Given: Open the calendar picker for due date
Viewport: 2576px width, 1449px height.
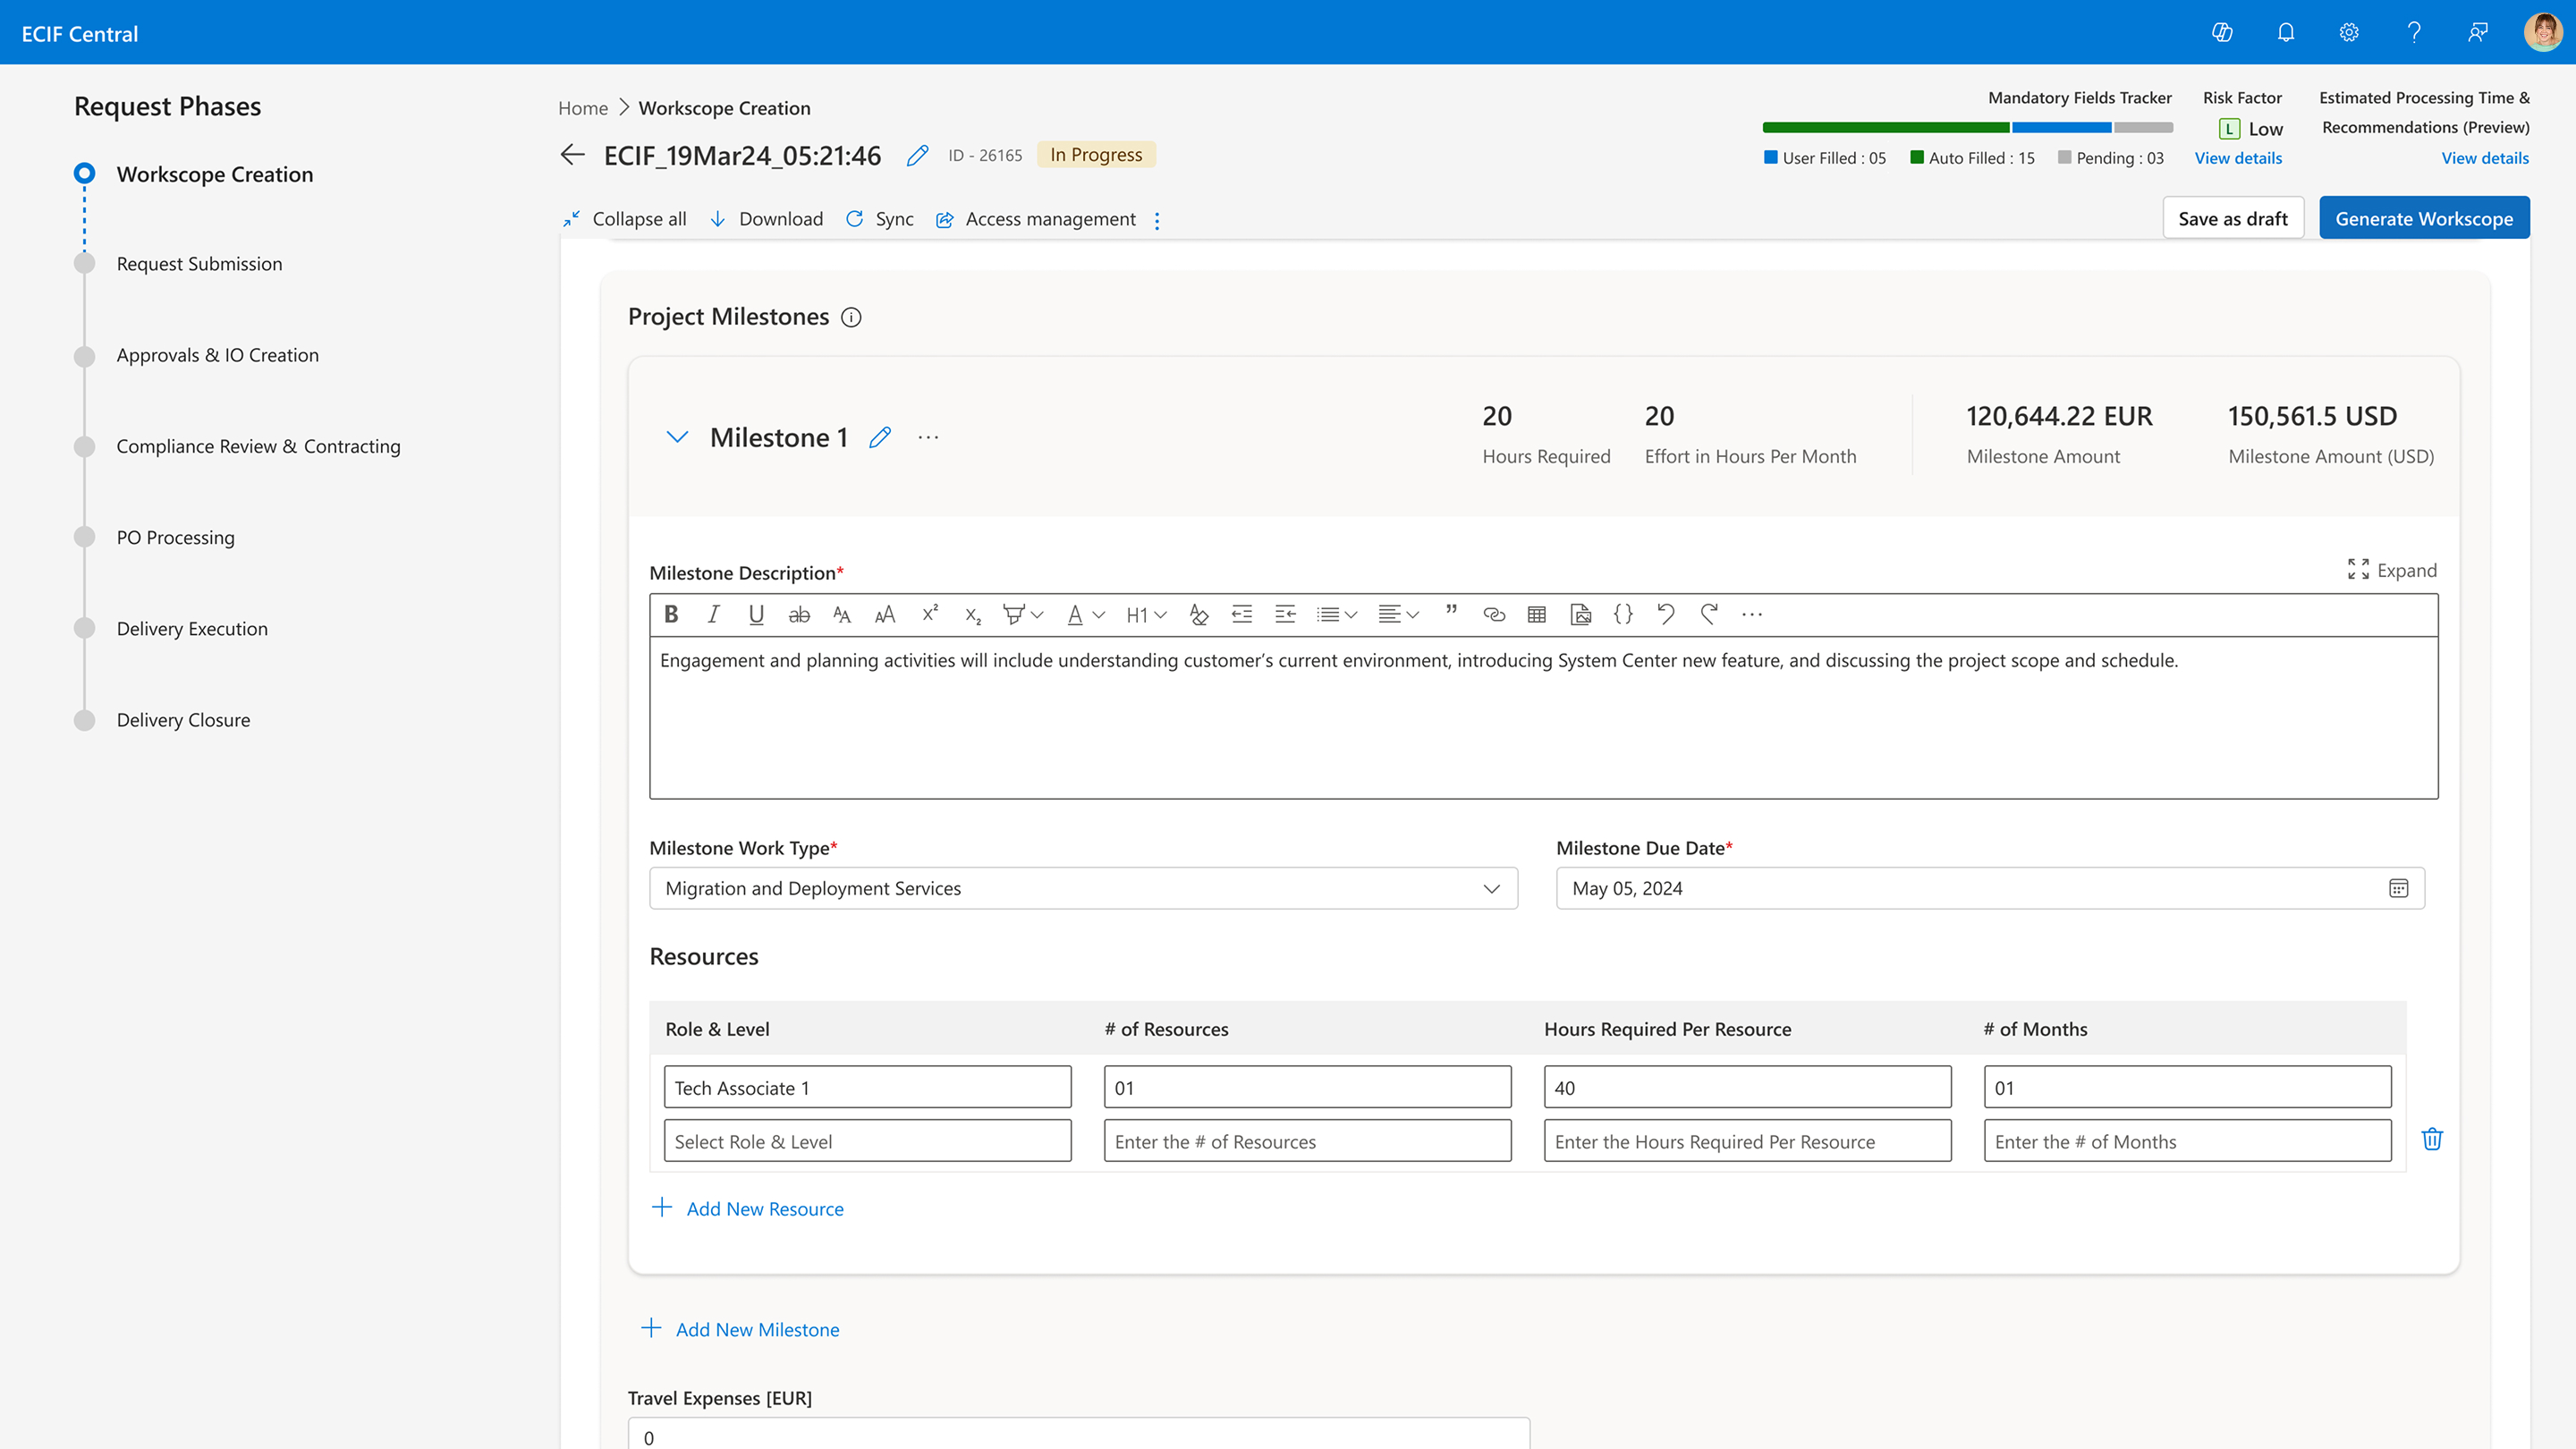Looking at the screenshot, I should click(x=2398, y=888).
